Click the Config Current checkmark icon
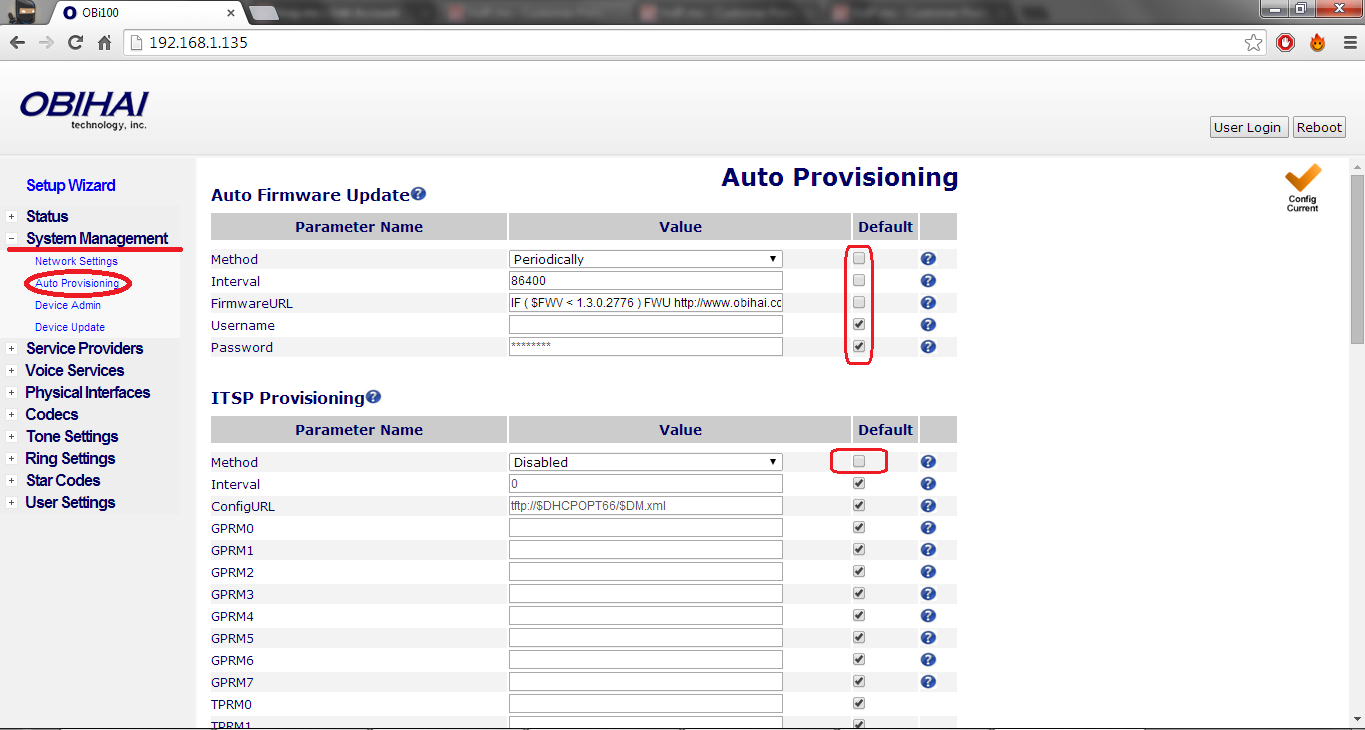Image resolution: width=1365 pixels, height=730 pixels. (x=1302, y=185)
